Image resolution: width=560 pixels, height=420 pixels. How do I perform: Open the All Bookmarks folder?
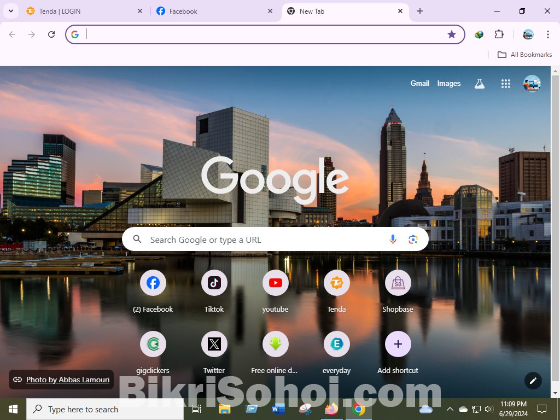[x=525, y=55]
